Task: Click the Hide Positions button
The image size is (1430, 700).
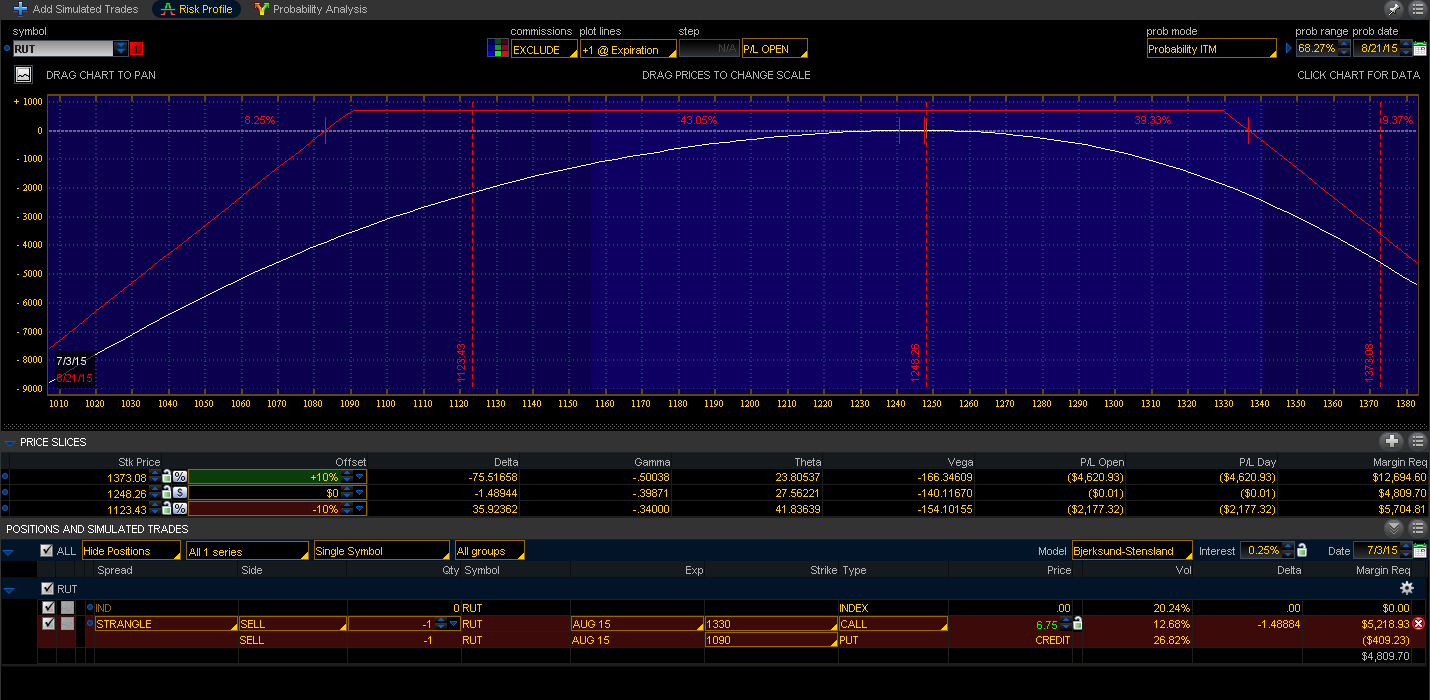Action: coord(131,550)
